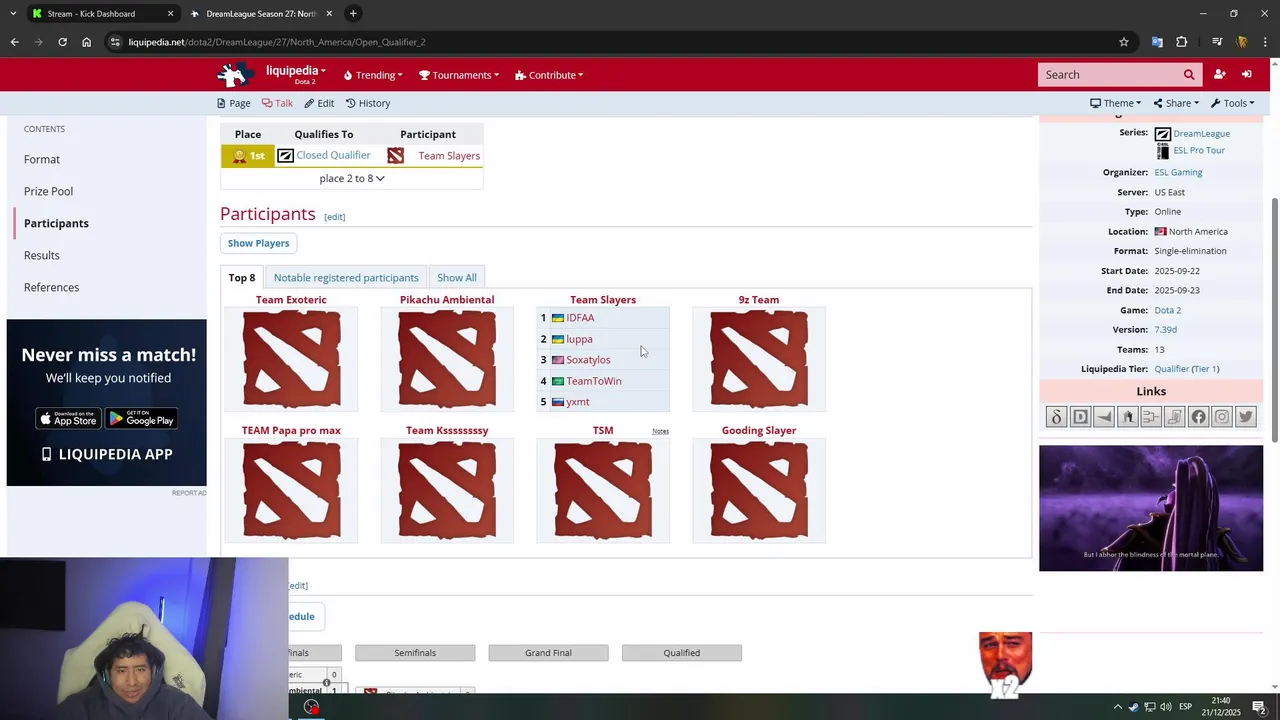Screen dimensions: 1280x720
Task: Open the Facebook link icon
Action: tap(1198, 417)
